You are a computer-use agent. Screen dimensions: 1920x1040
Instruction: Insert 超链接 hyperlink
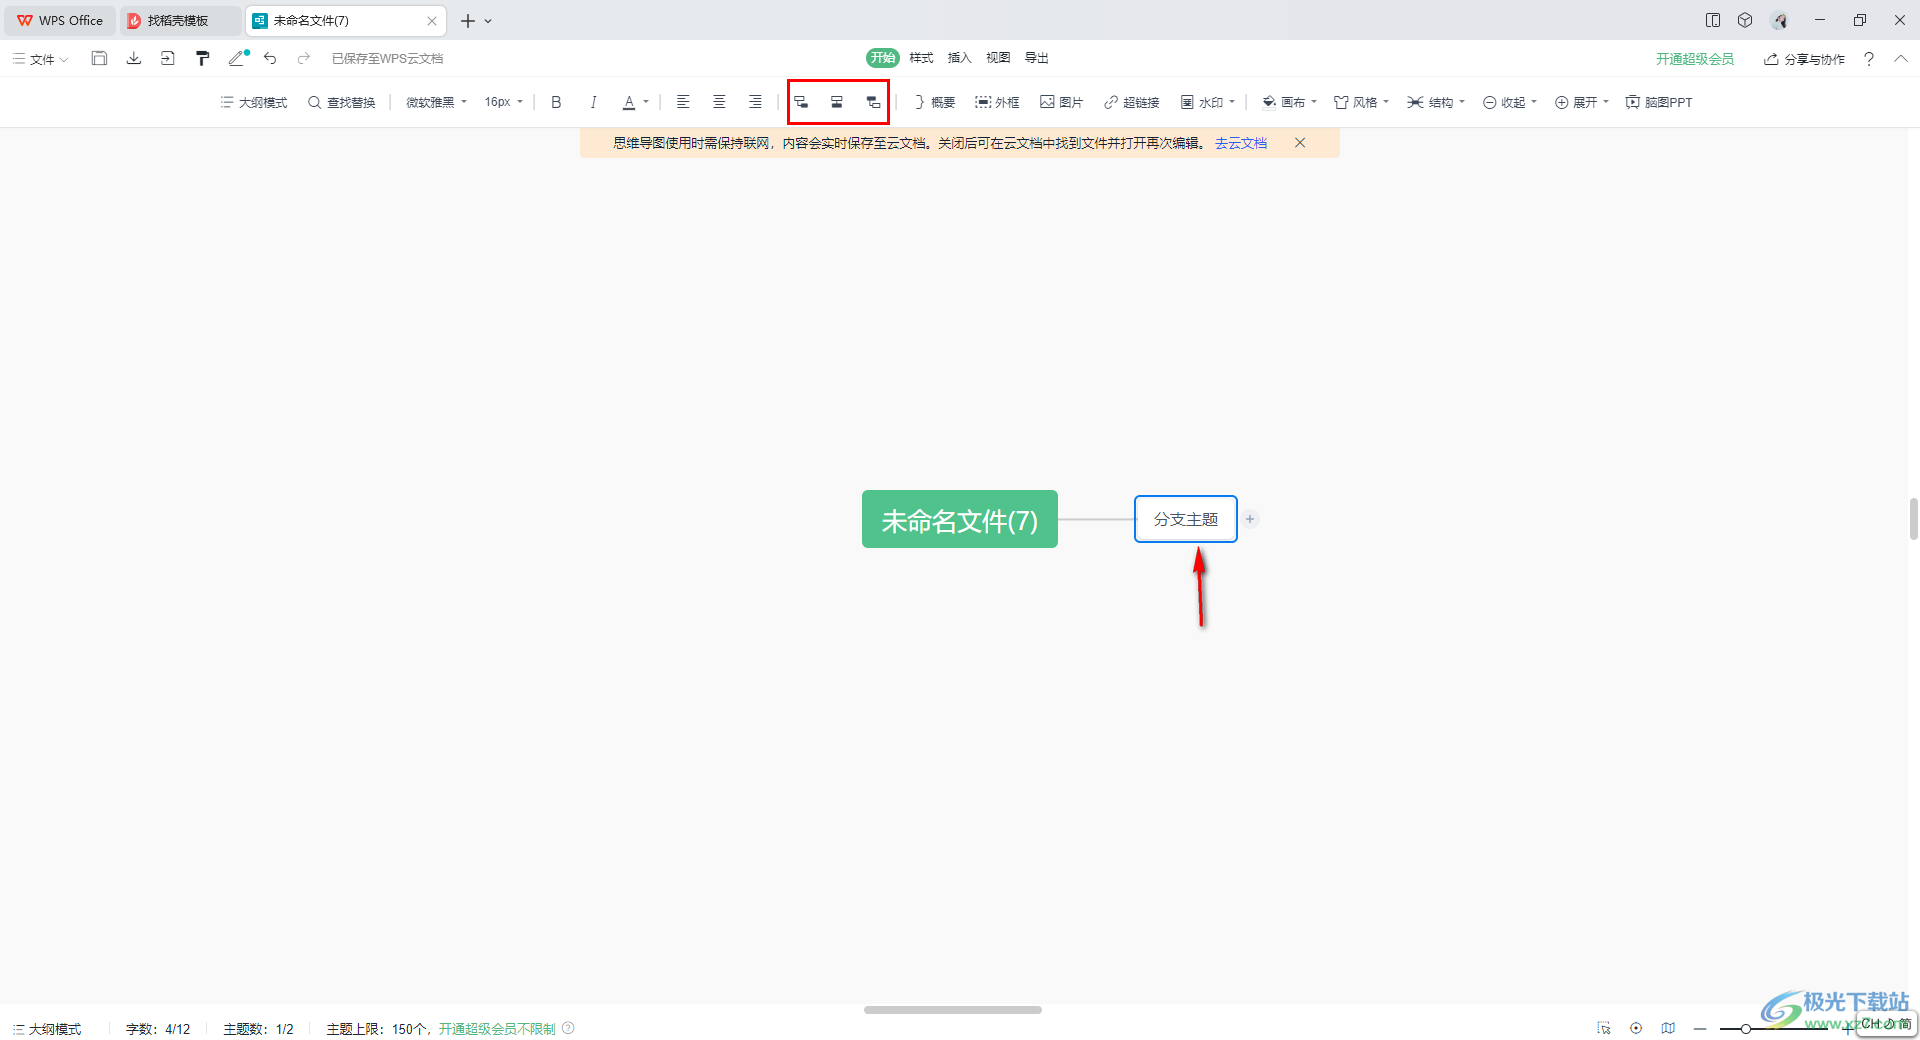pyautogui.click(x=1131, y=102)
